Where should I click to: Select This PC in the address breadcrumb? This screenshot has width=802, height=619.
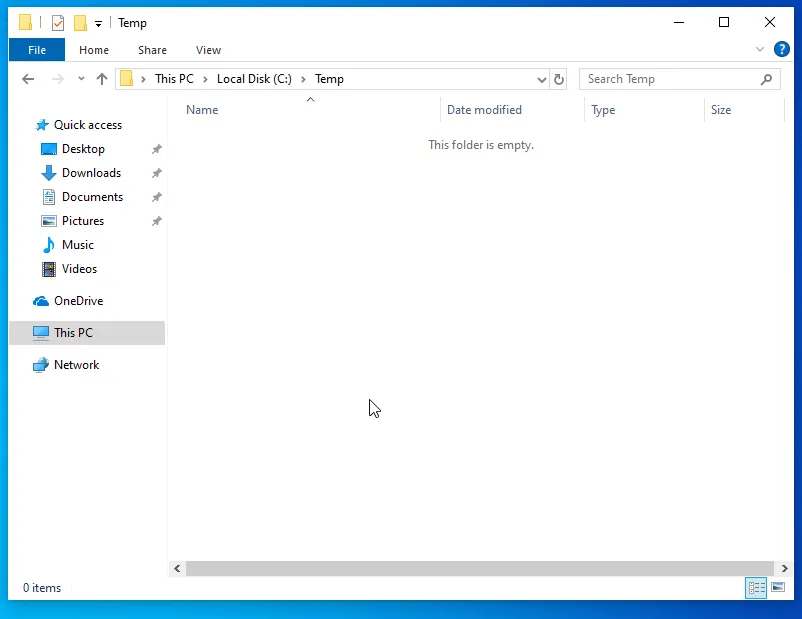coord(174,79)
